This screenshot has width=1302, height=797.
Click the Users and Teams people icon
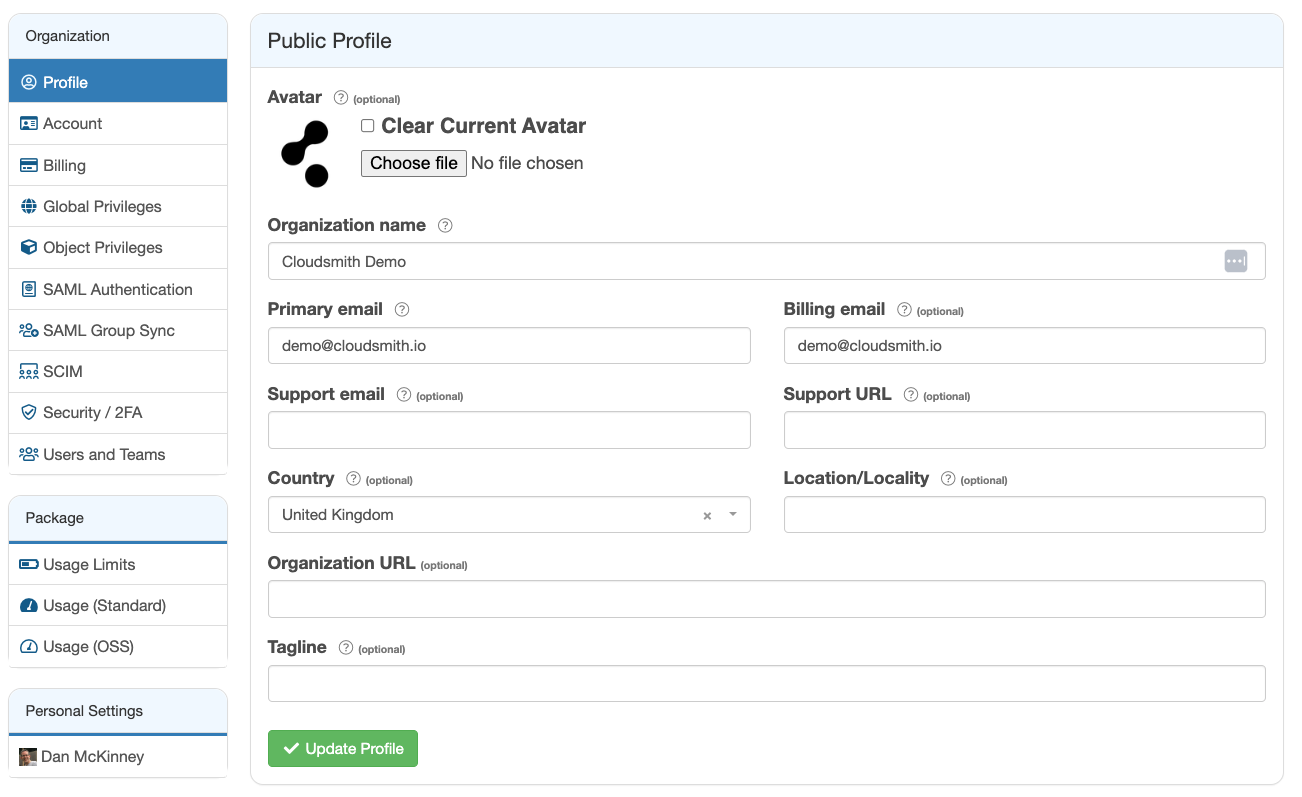pos(28,455)
